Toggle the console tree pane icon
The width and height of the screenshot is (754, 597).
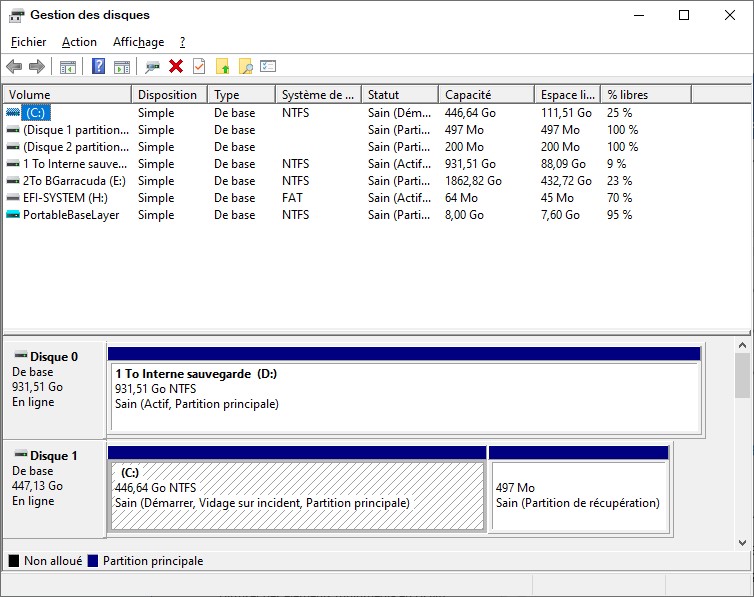click(68, 67)
